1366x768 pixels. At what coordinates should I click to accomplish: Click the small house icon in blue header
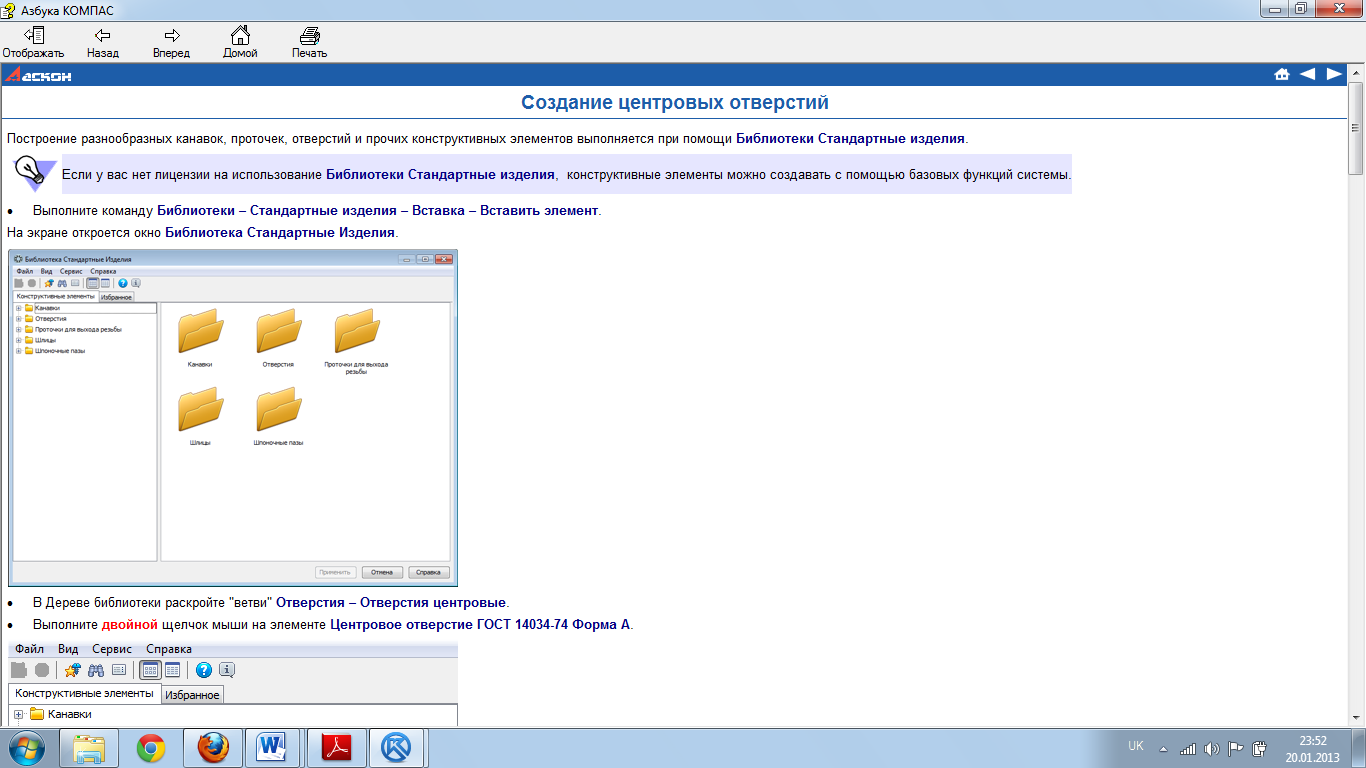coord(1282,74)
